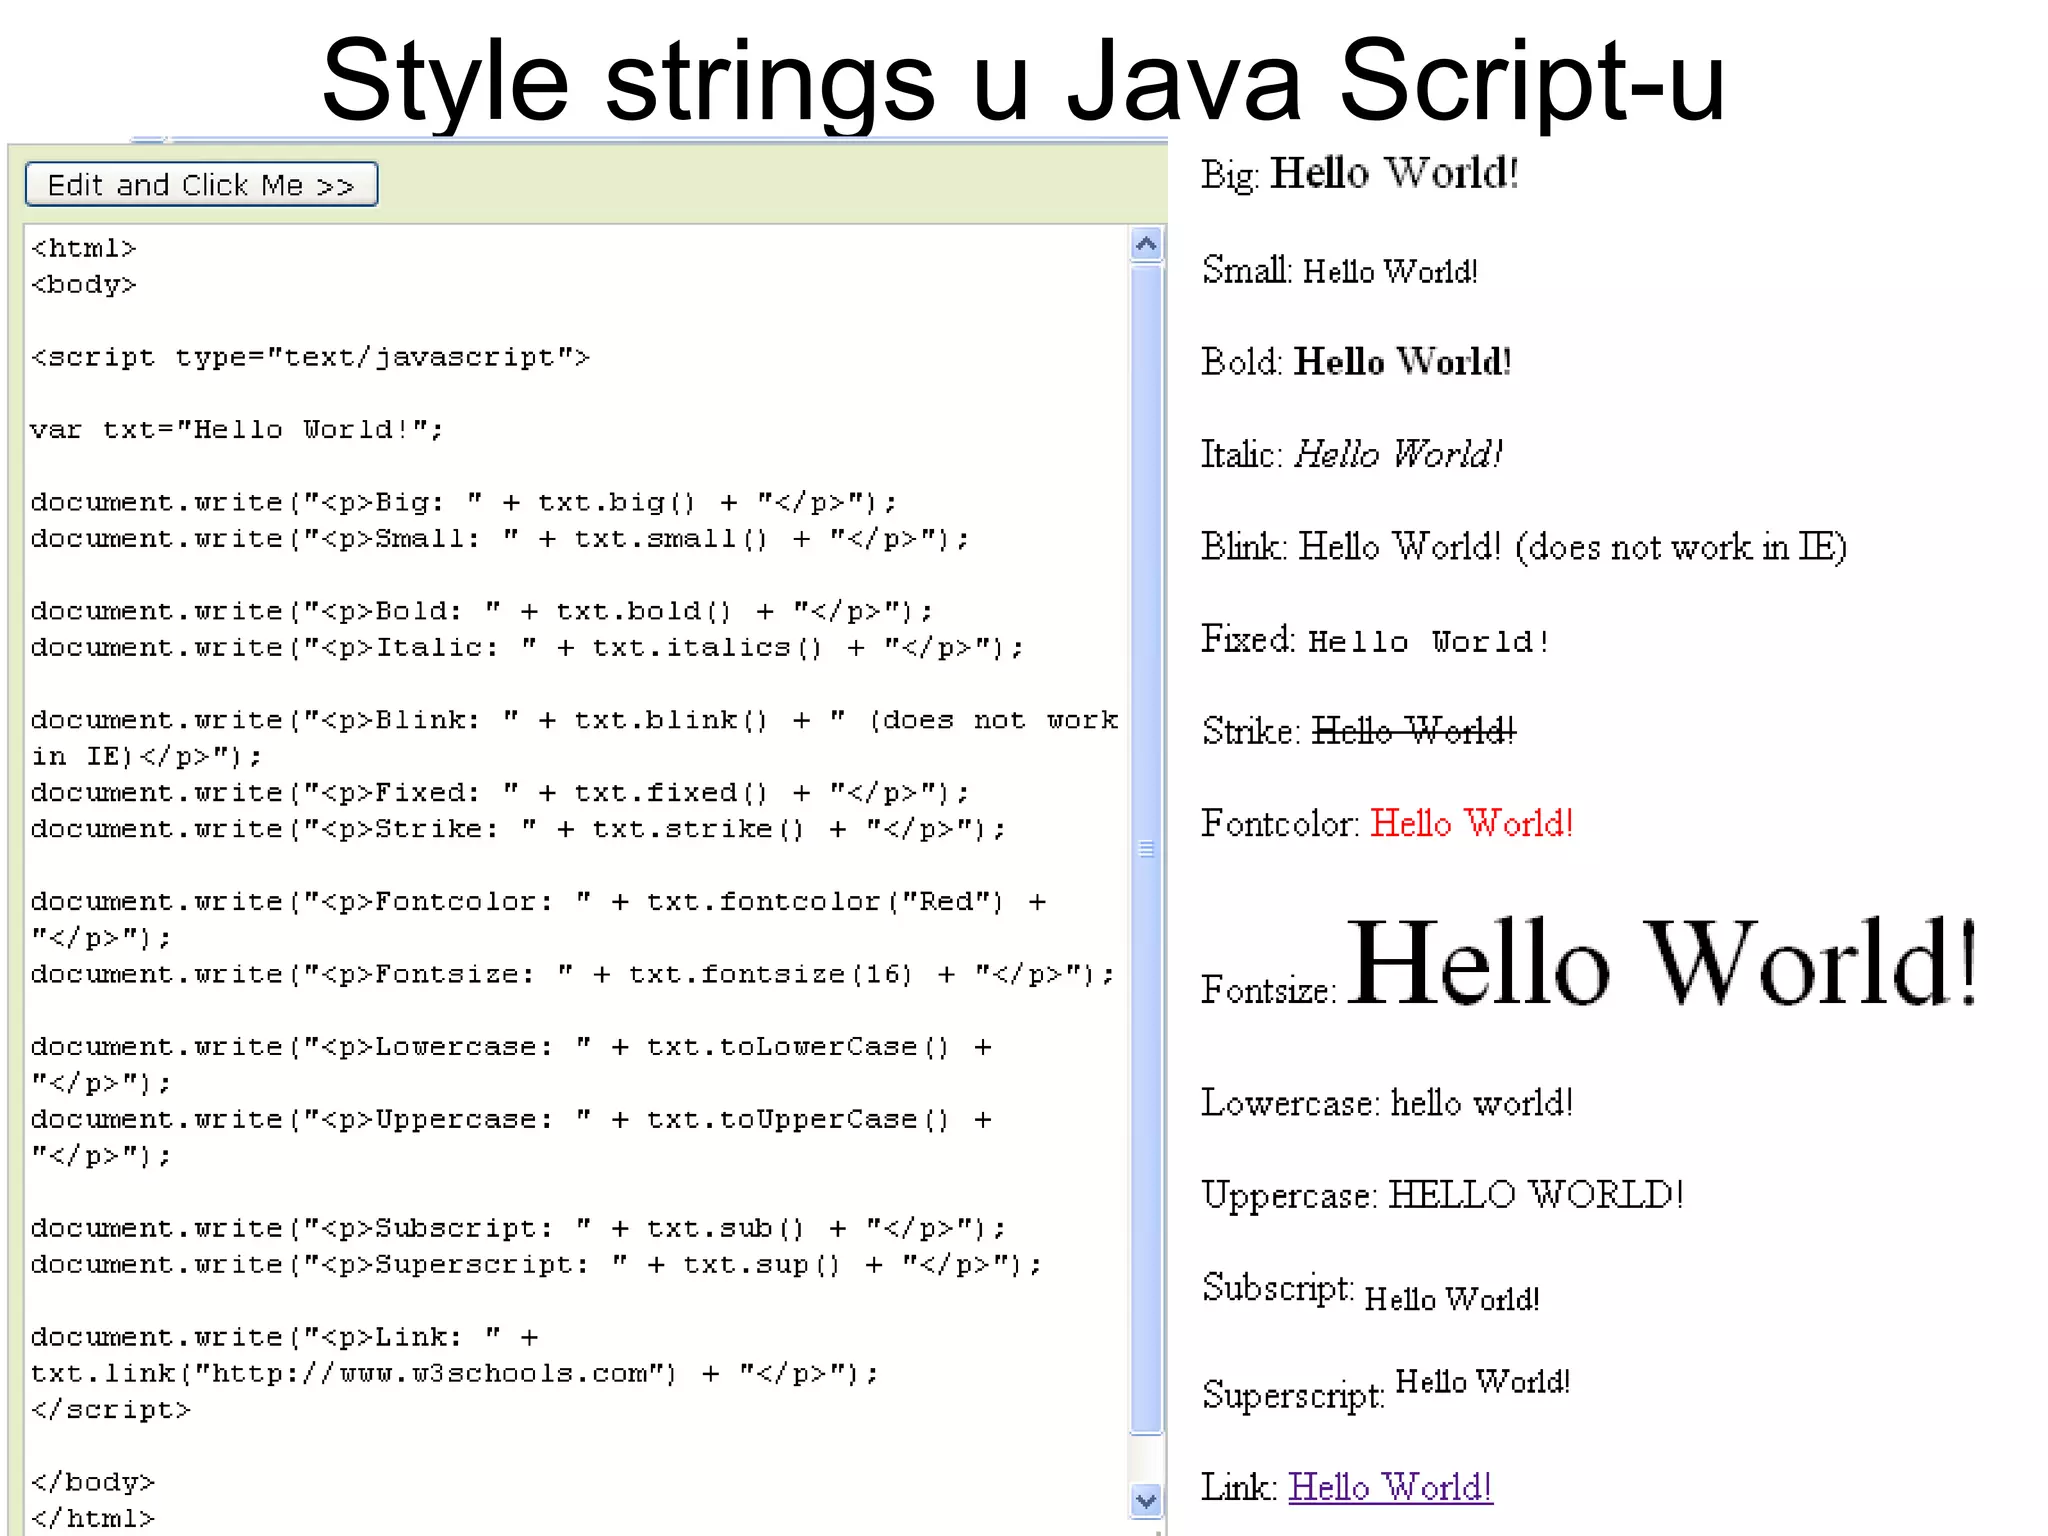Click the Superscript Hello World! output

1482,1381
